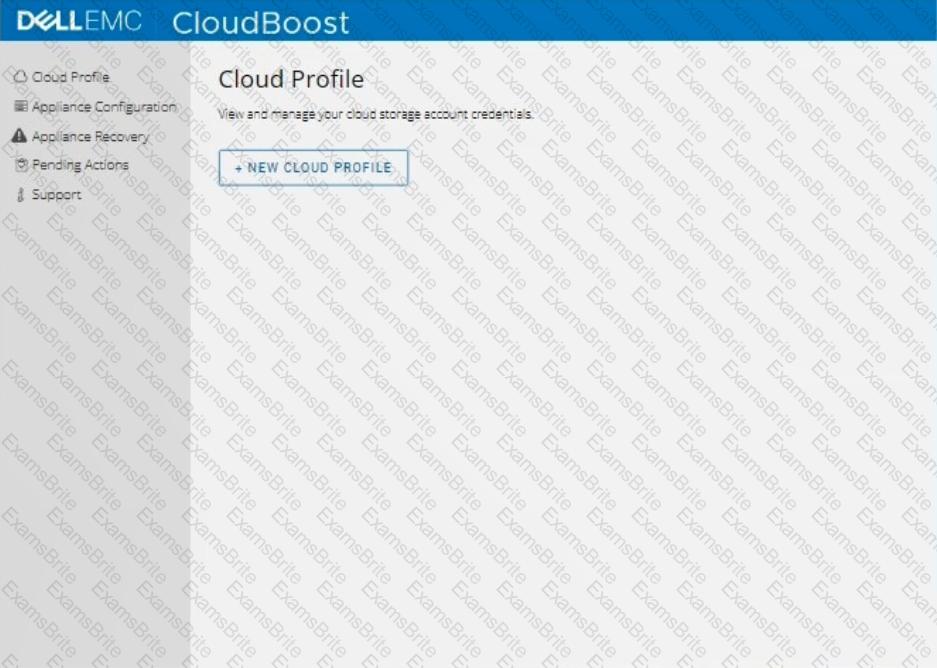Go to the Appliance Configuration section
Image resolution: width=937 pixels, height=668 pixels.
pos(103,106)
